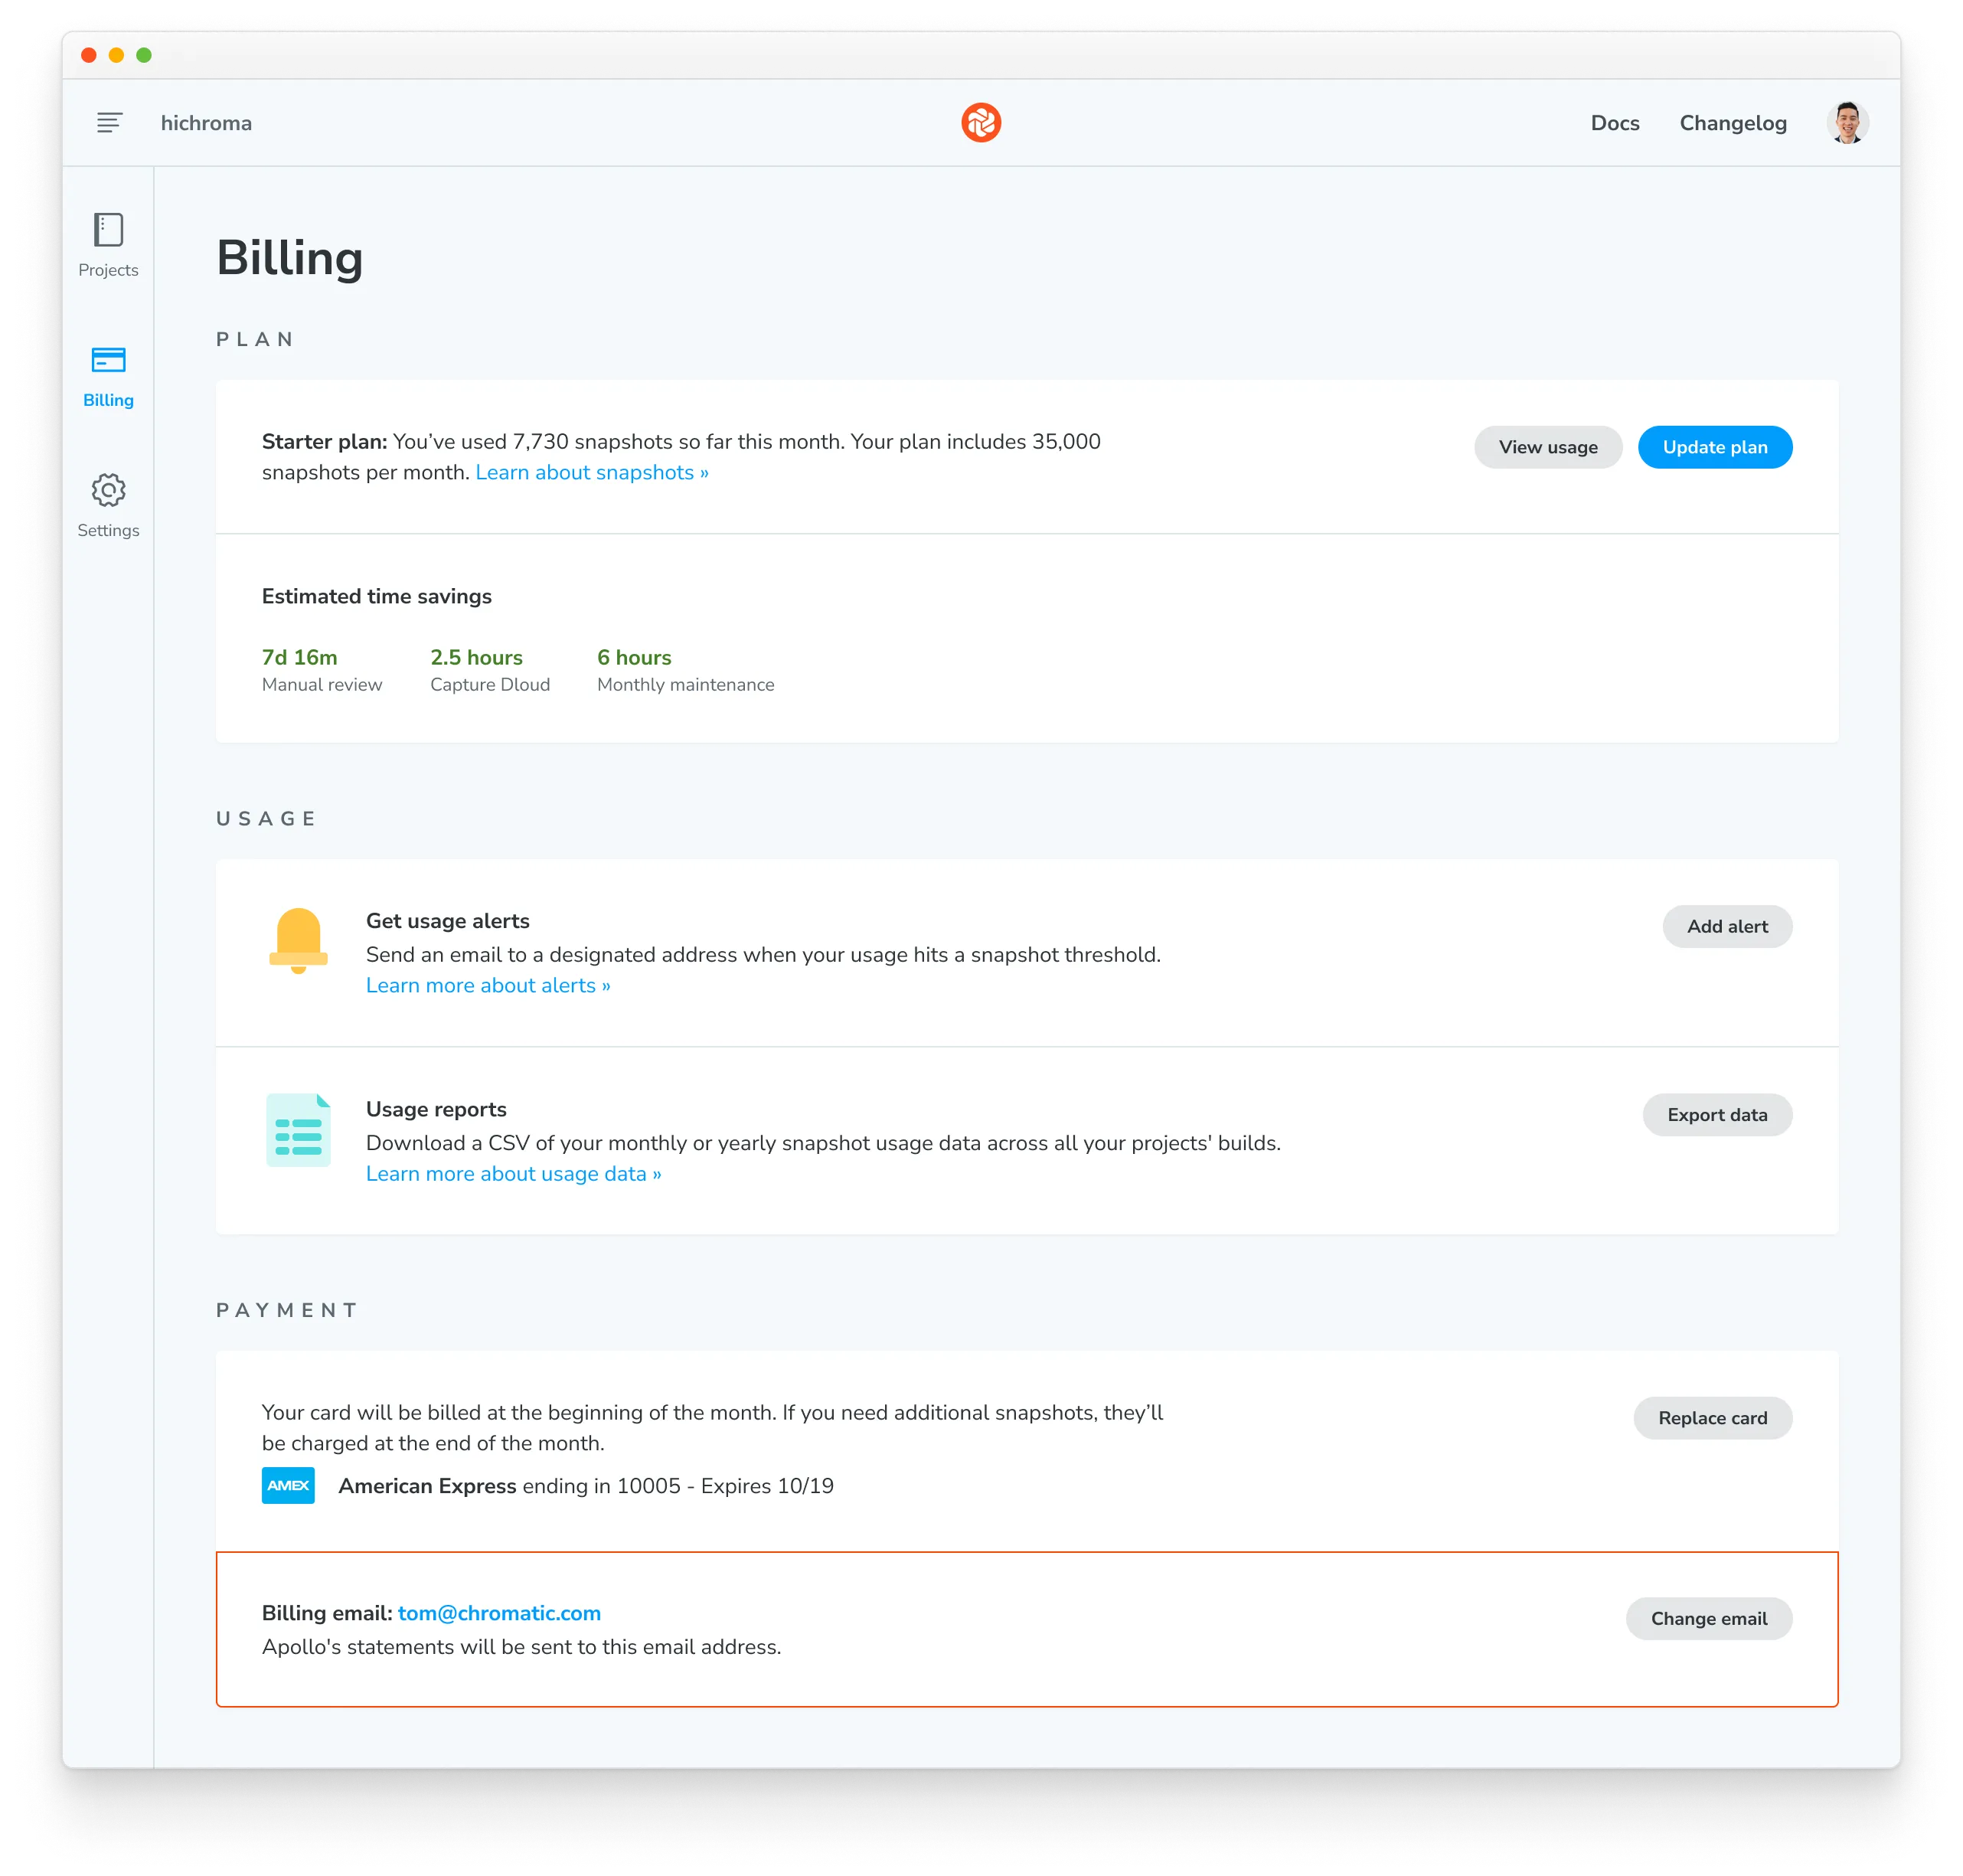The image size is (1963, 1876).
Task: Click the hamburger menu icon
Action: click(x=110, y=123)
